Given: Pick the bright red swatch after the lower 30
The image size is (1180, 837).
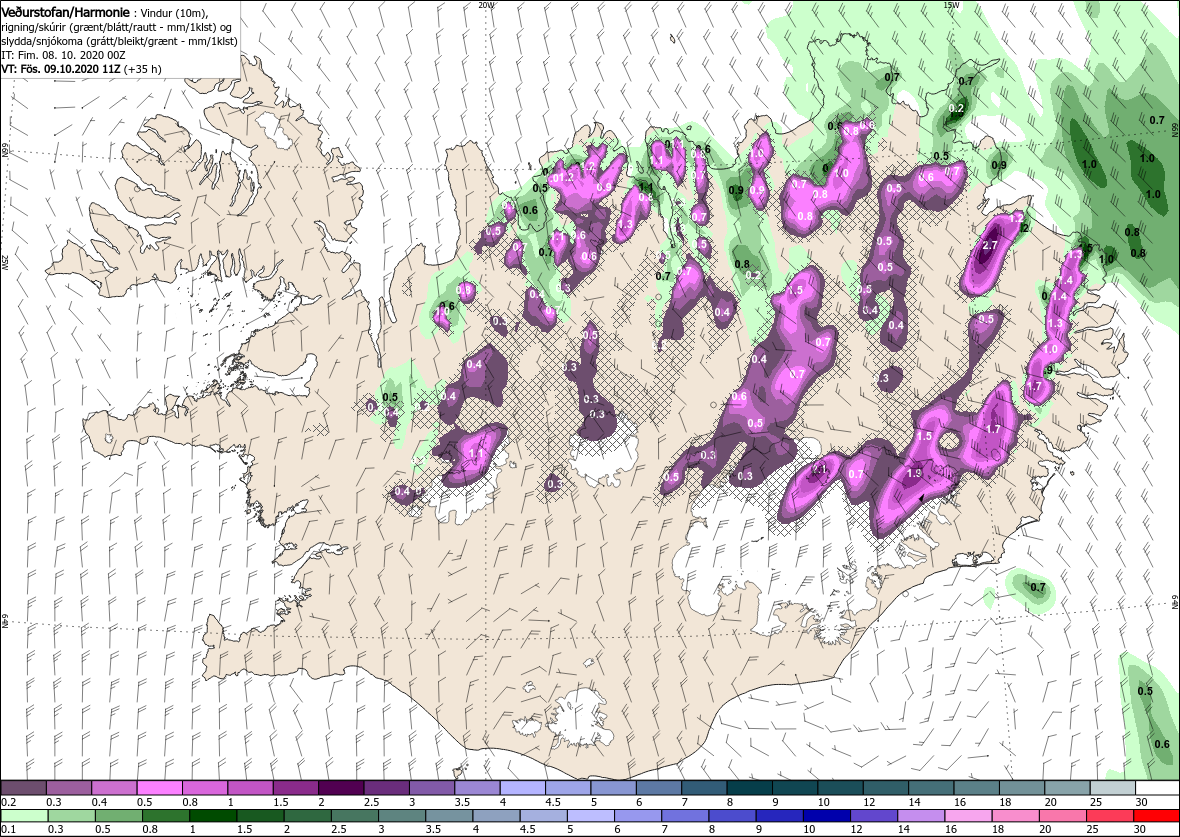Looking at the screenshot, I should 1156,817.
